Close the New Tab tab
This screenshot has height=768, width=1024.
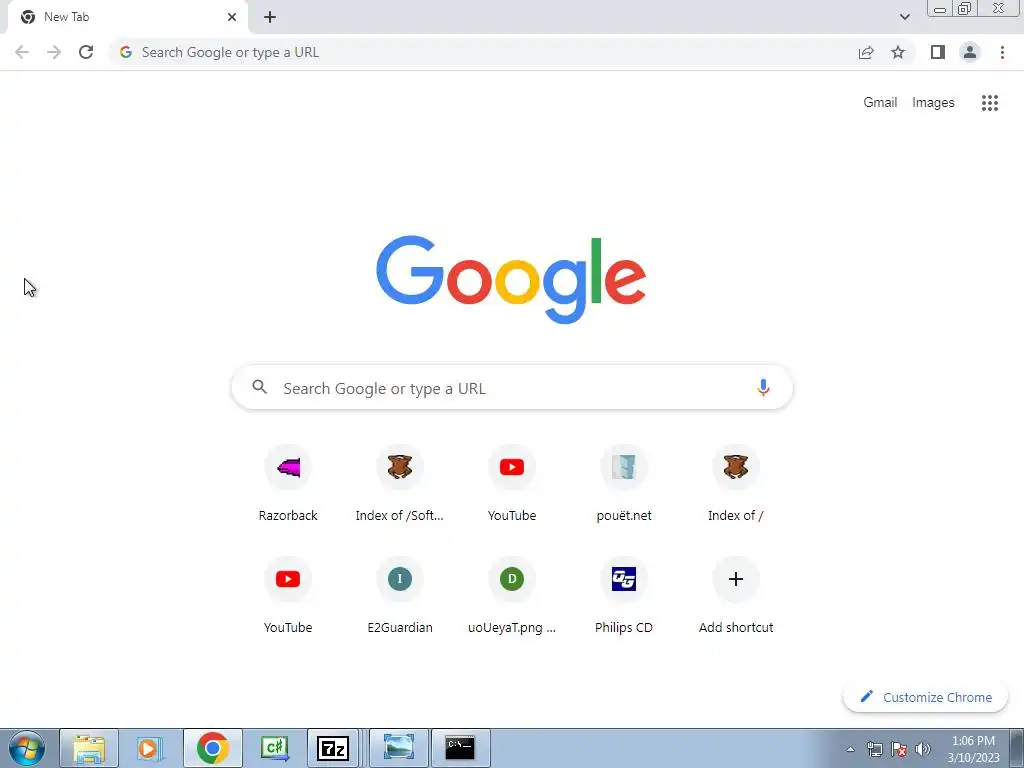point(232,17)
